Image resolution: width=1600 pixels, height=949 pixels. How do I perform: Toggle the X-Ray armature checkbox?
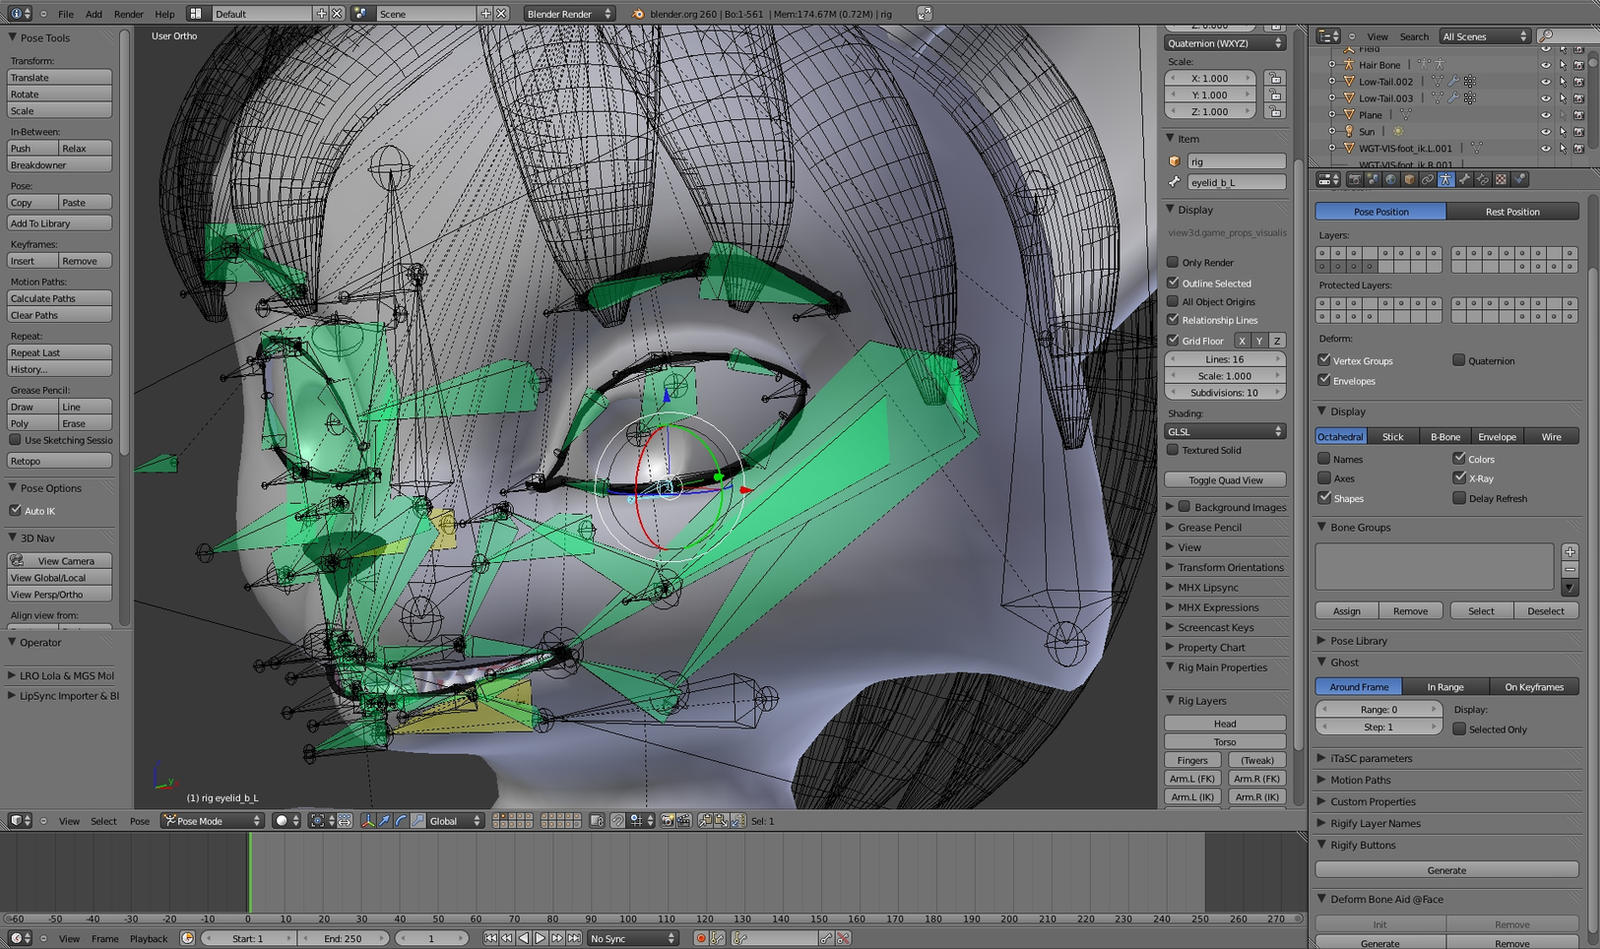1460,478
